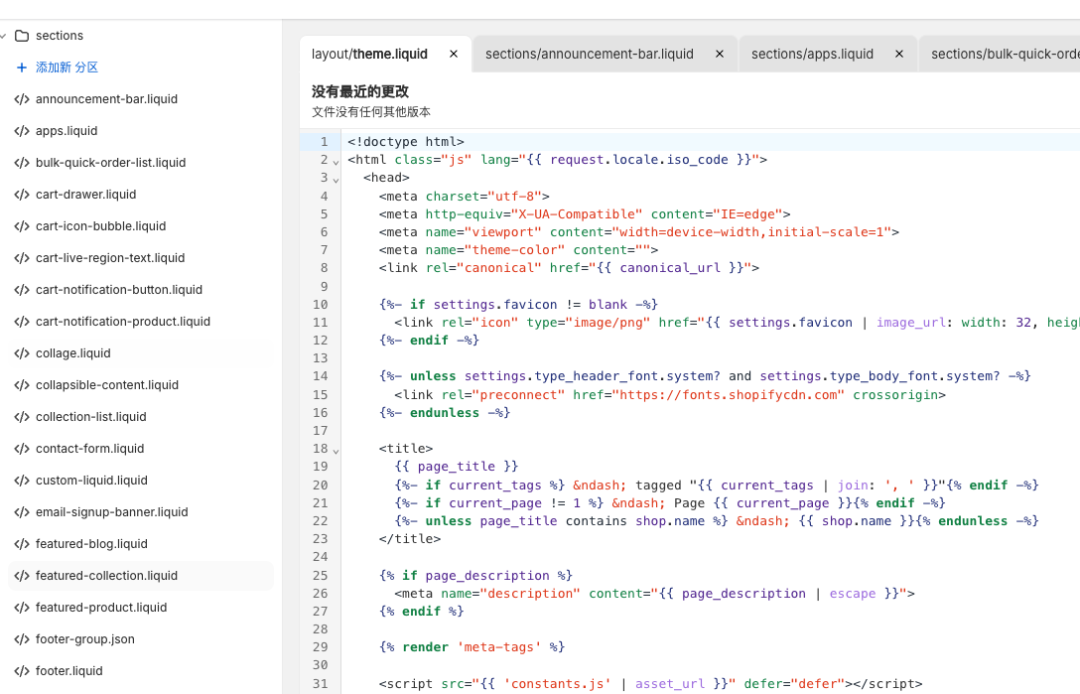Viewport: 1080px width, 694px height.
Task: Select cart-notification-product.liquid file
Action: tap(123, 322)
